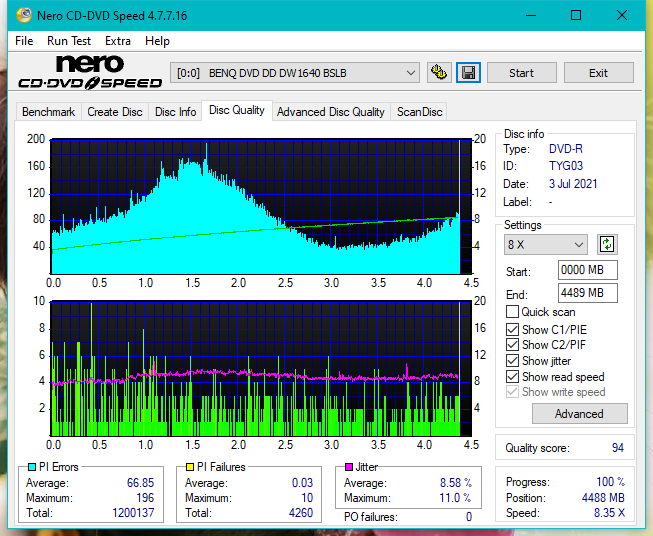Toggle Show C2/PIF checkbox
This screenshot has height=536, width=653.
click(512, 344)
